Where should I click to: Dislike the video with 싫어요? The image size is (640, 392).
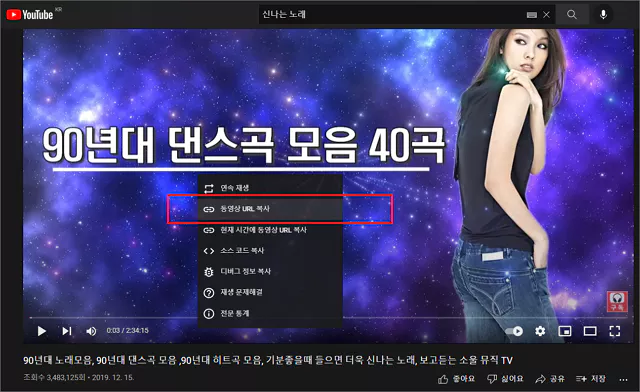[505, 379]
